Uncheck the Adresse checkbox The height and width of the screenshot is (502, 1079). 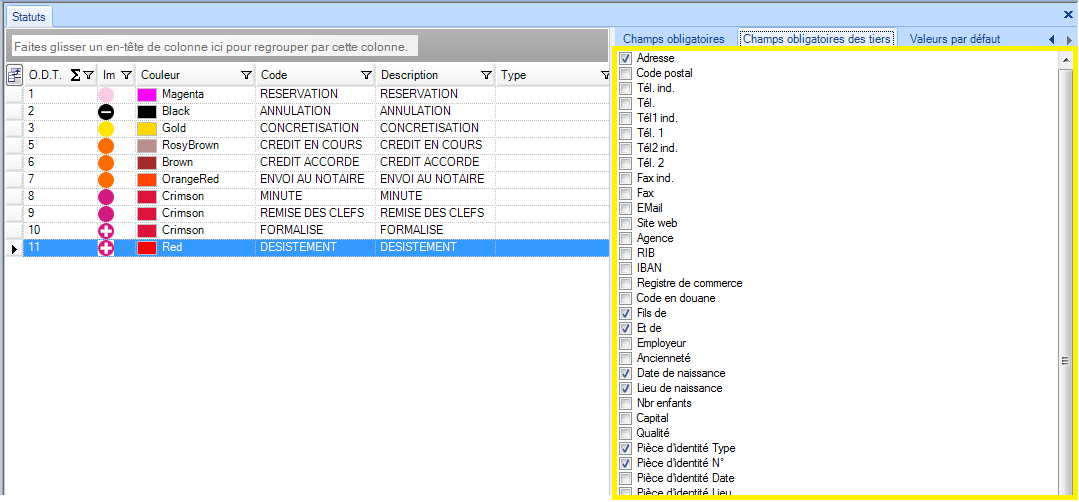(625, 59)
